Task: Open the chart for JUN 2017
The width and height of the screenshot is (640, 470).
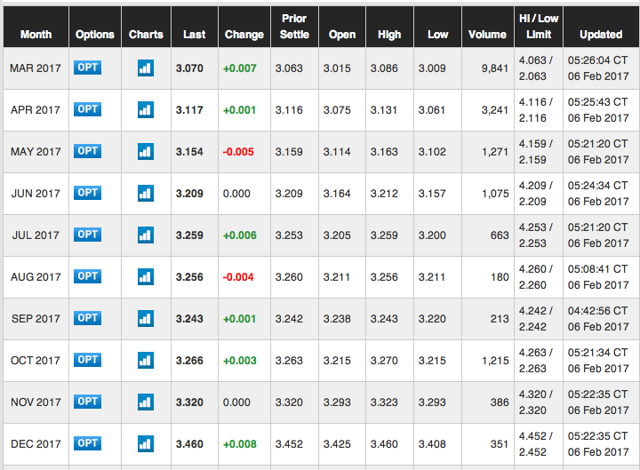Action: pyautogui.click(x=146, y=193)
